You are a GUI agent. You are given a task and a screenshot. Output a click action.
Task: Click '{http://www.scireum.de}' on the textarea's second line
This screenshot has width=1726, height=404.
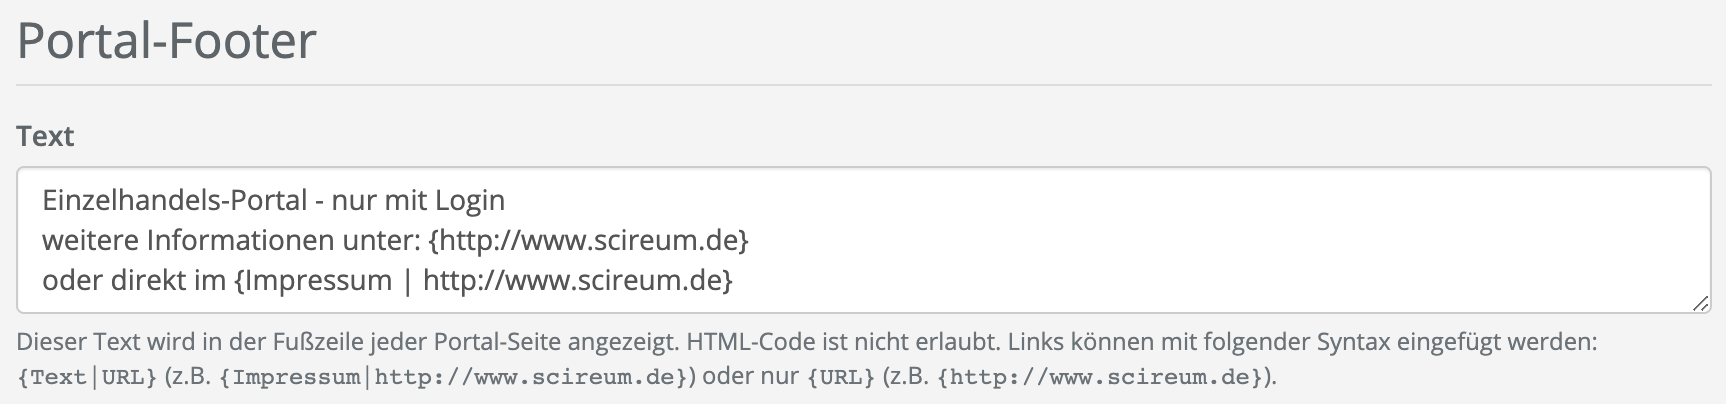click(x=588, y=241)
